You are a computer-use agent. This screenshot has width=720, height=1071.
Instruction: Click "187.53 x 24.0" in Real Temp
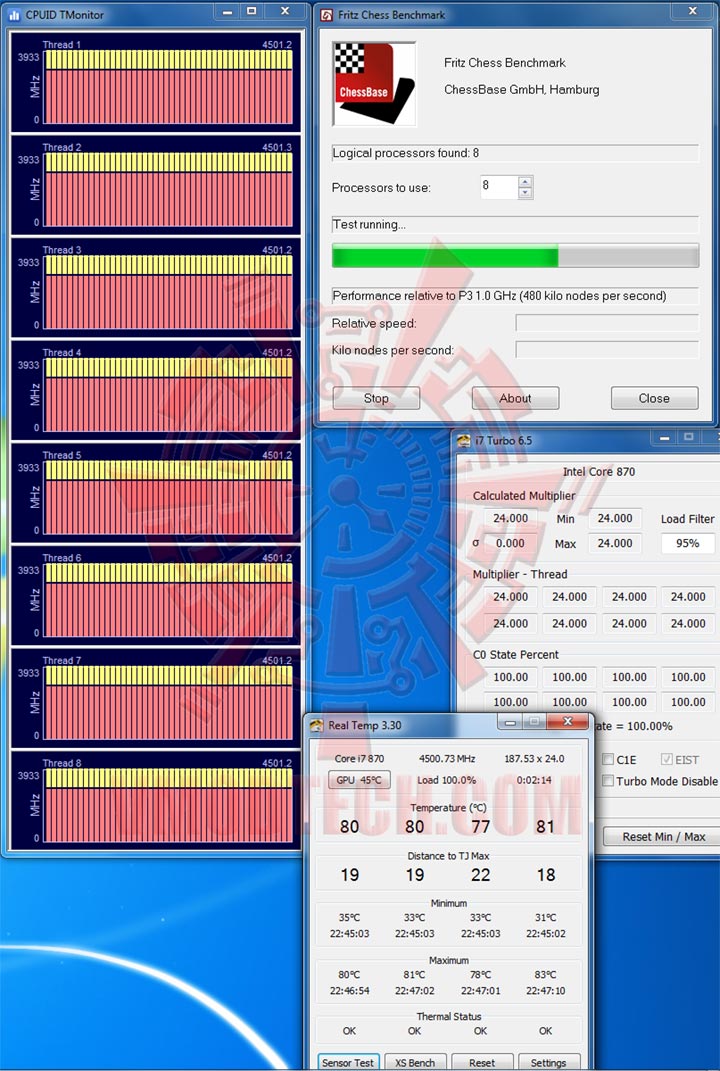534,759
